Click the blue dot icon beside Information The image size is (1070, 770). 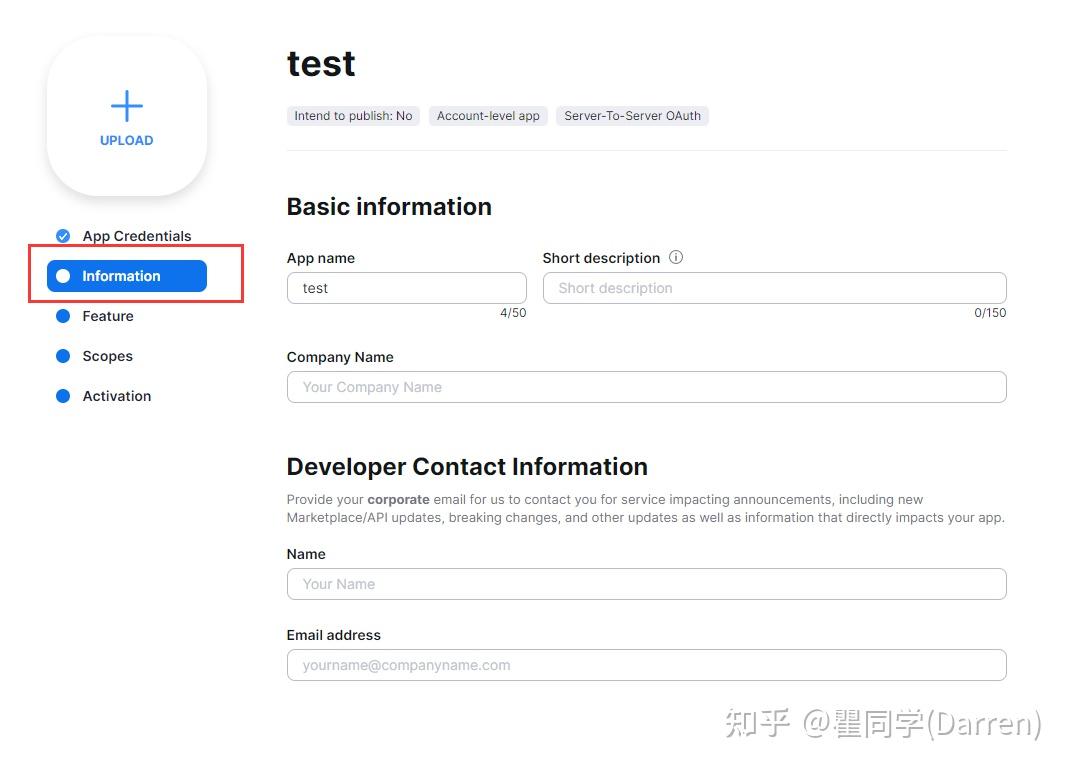(65, 276)
